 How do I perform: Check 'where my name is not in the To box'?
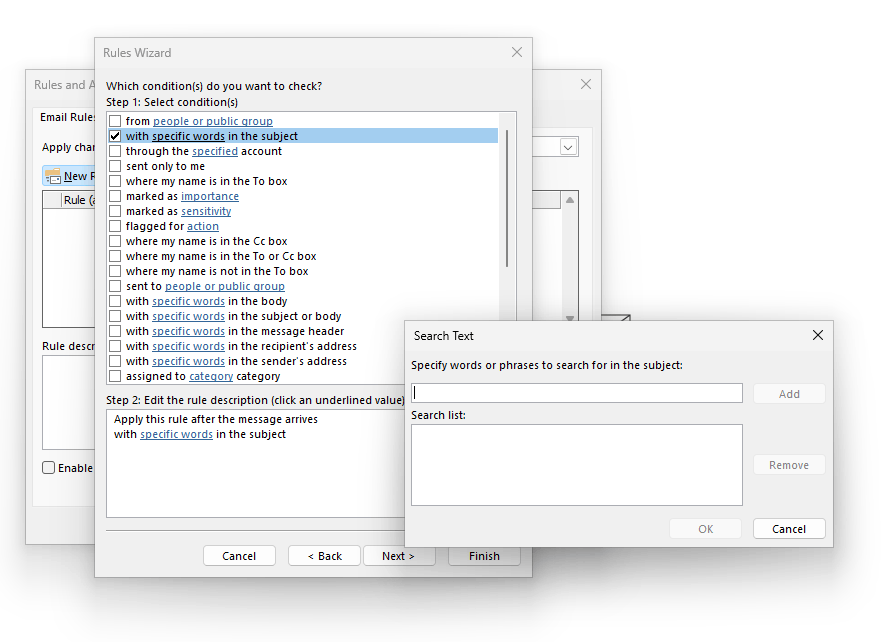[115, 271]
